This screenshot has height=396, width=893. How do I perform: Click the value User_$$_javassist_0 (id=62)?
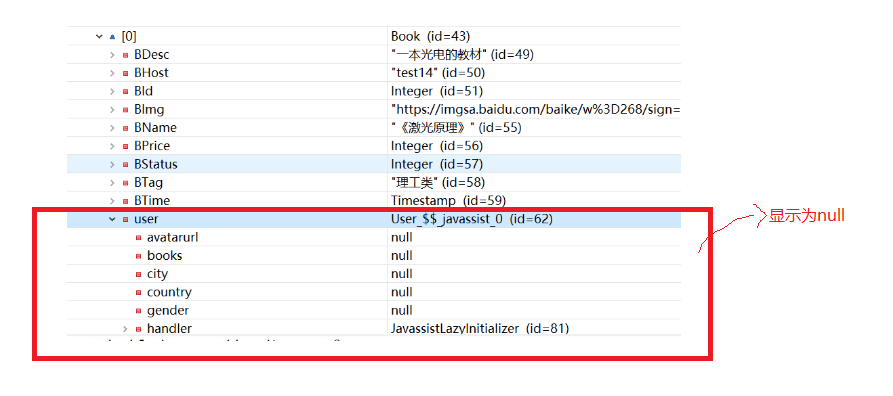pos(472,219)
